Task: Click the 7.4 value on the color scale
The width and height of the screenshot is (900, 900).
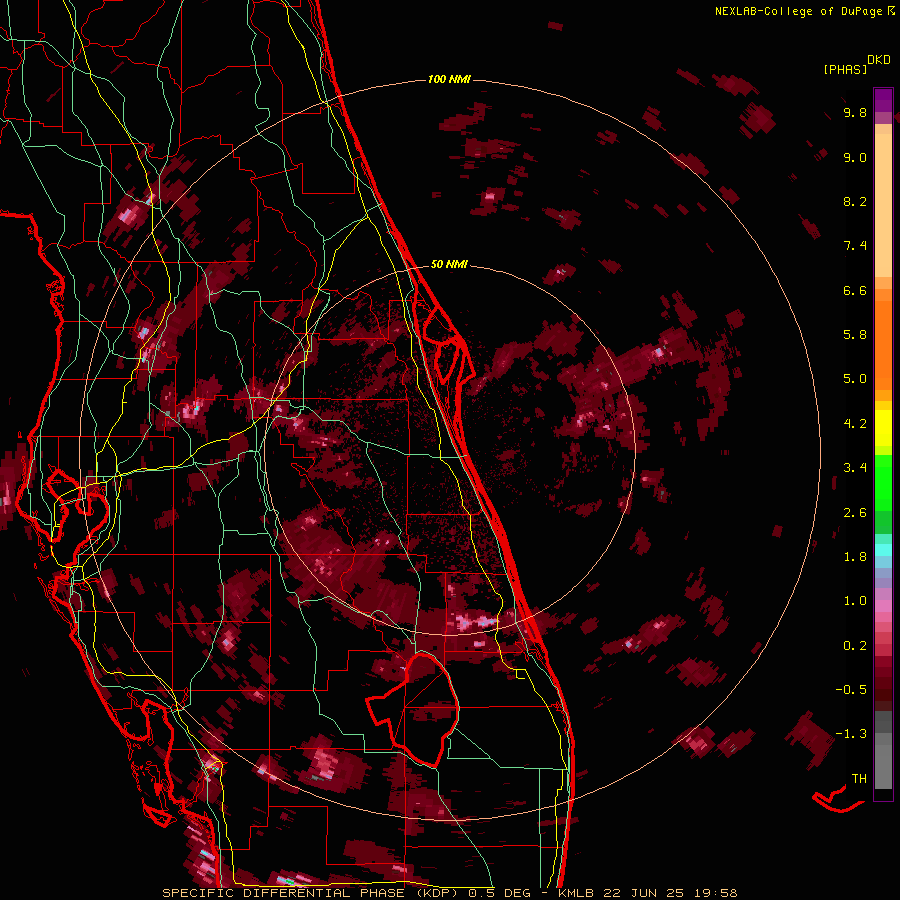Action: click(855, 246)
